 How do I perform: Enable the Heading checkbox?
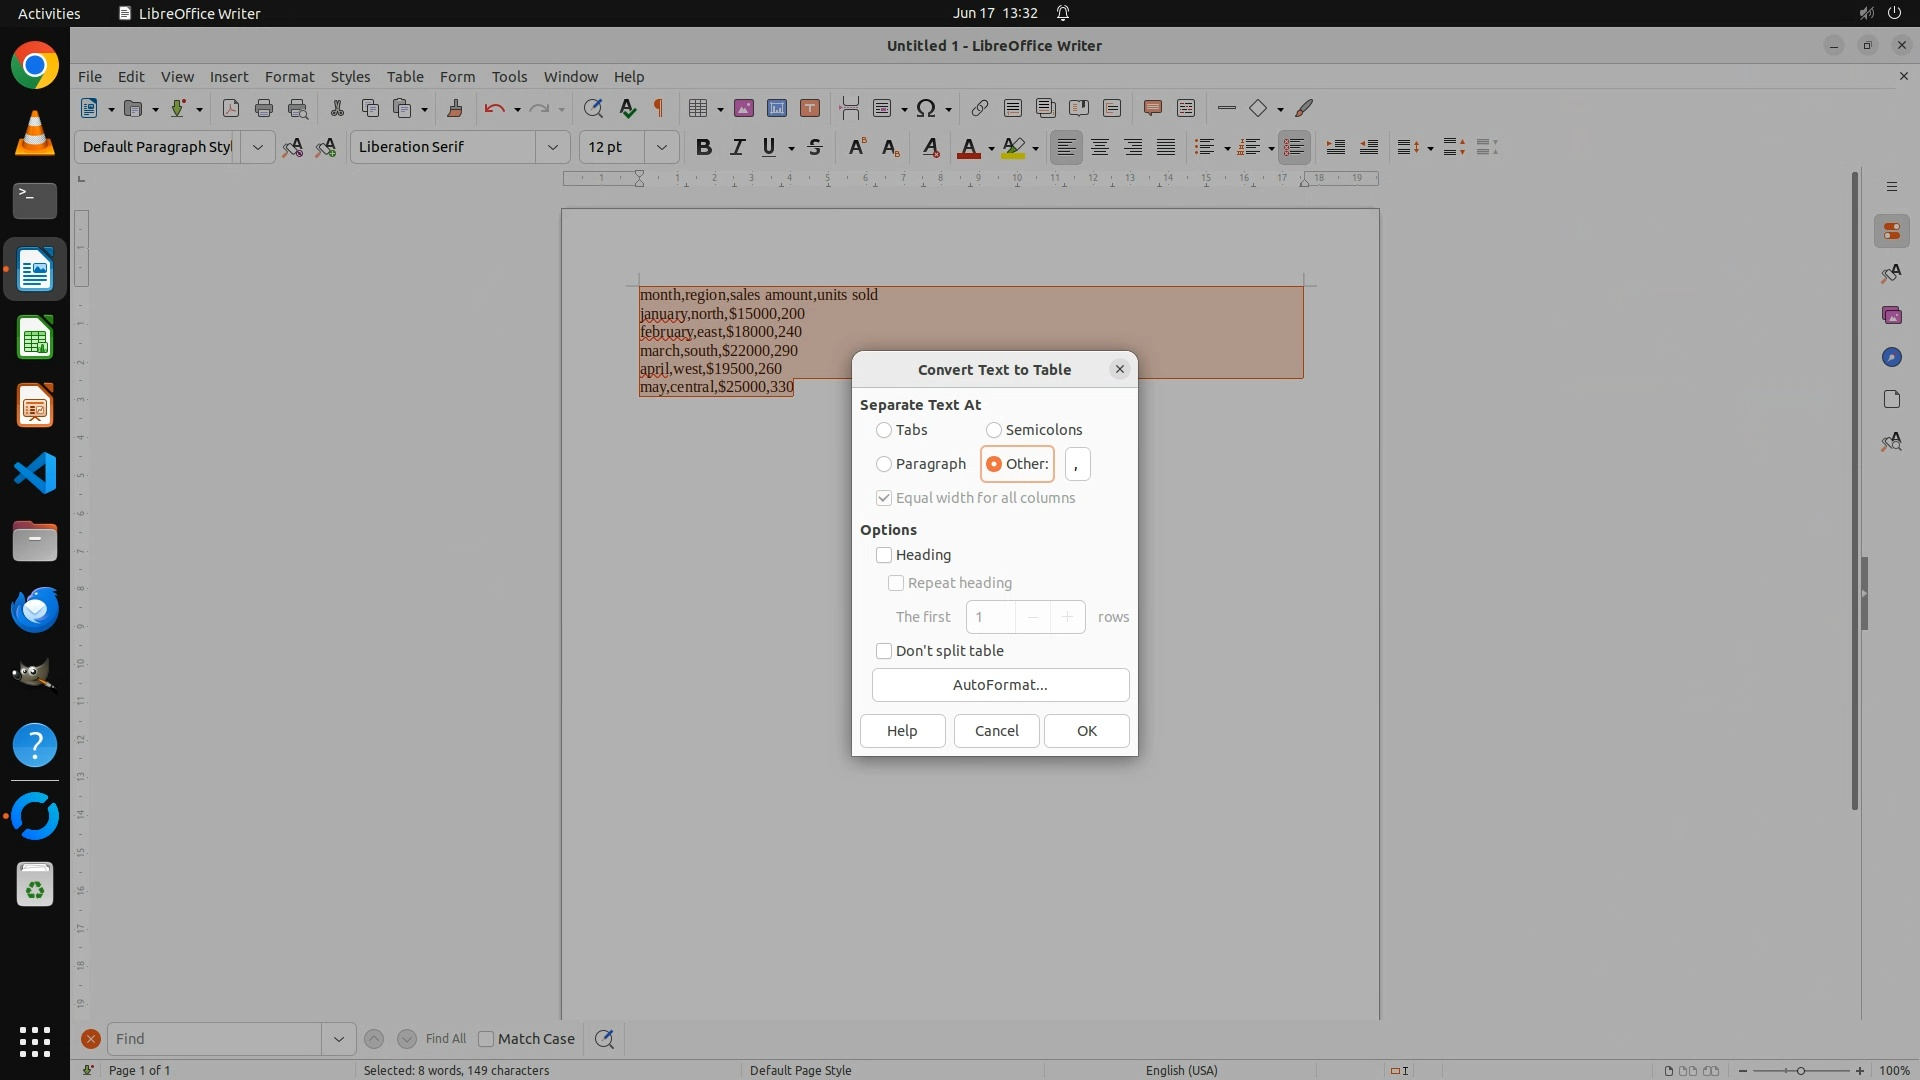[x=884, y=555]
